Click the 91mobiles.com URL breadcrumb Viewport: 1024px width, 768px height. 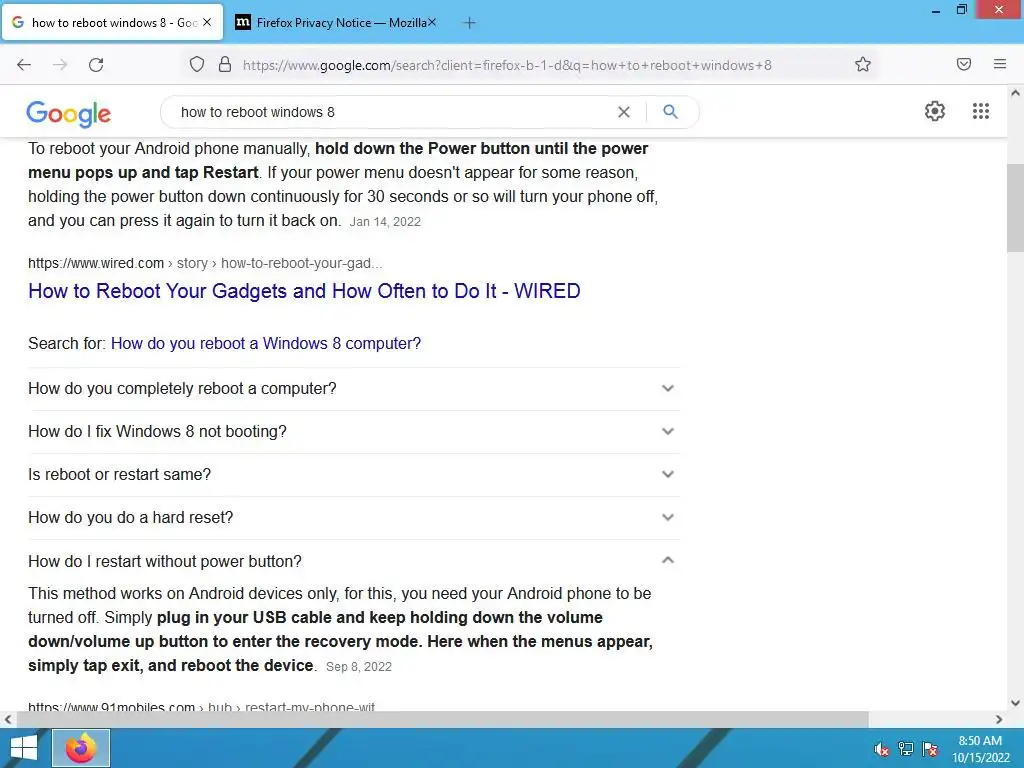(202, 706)
